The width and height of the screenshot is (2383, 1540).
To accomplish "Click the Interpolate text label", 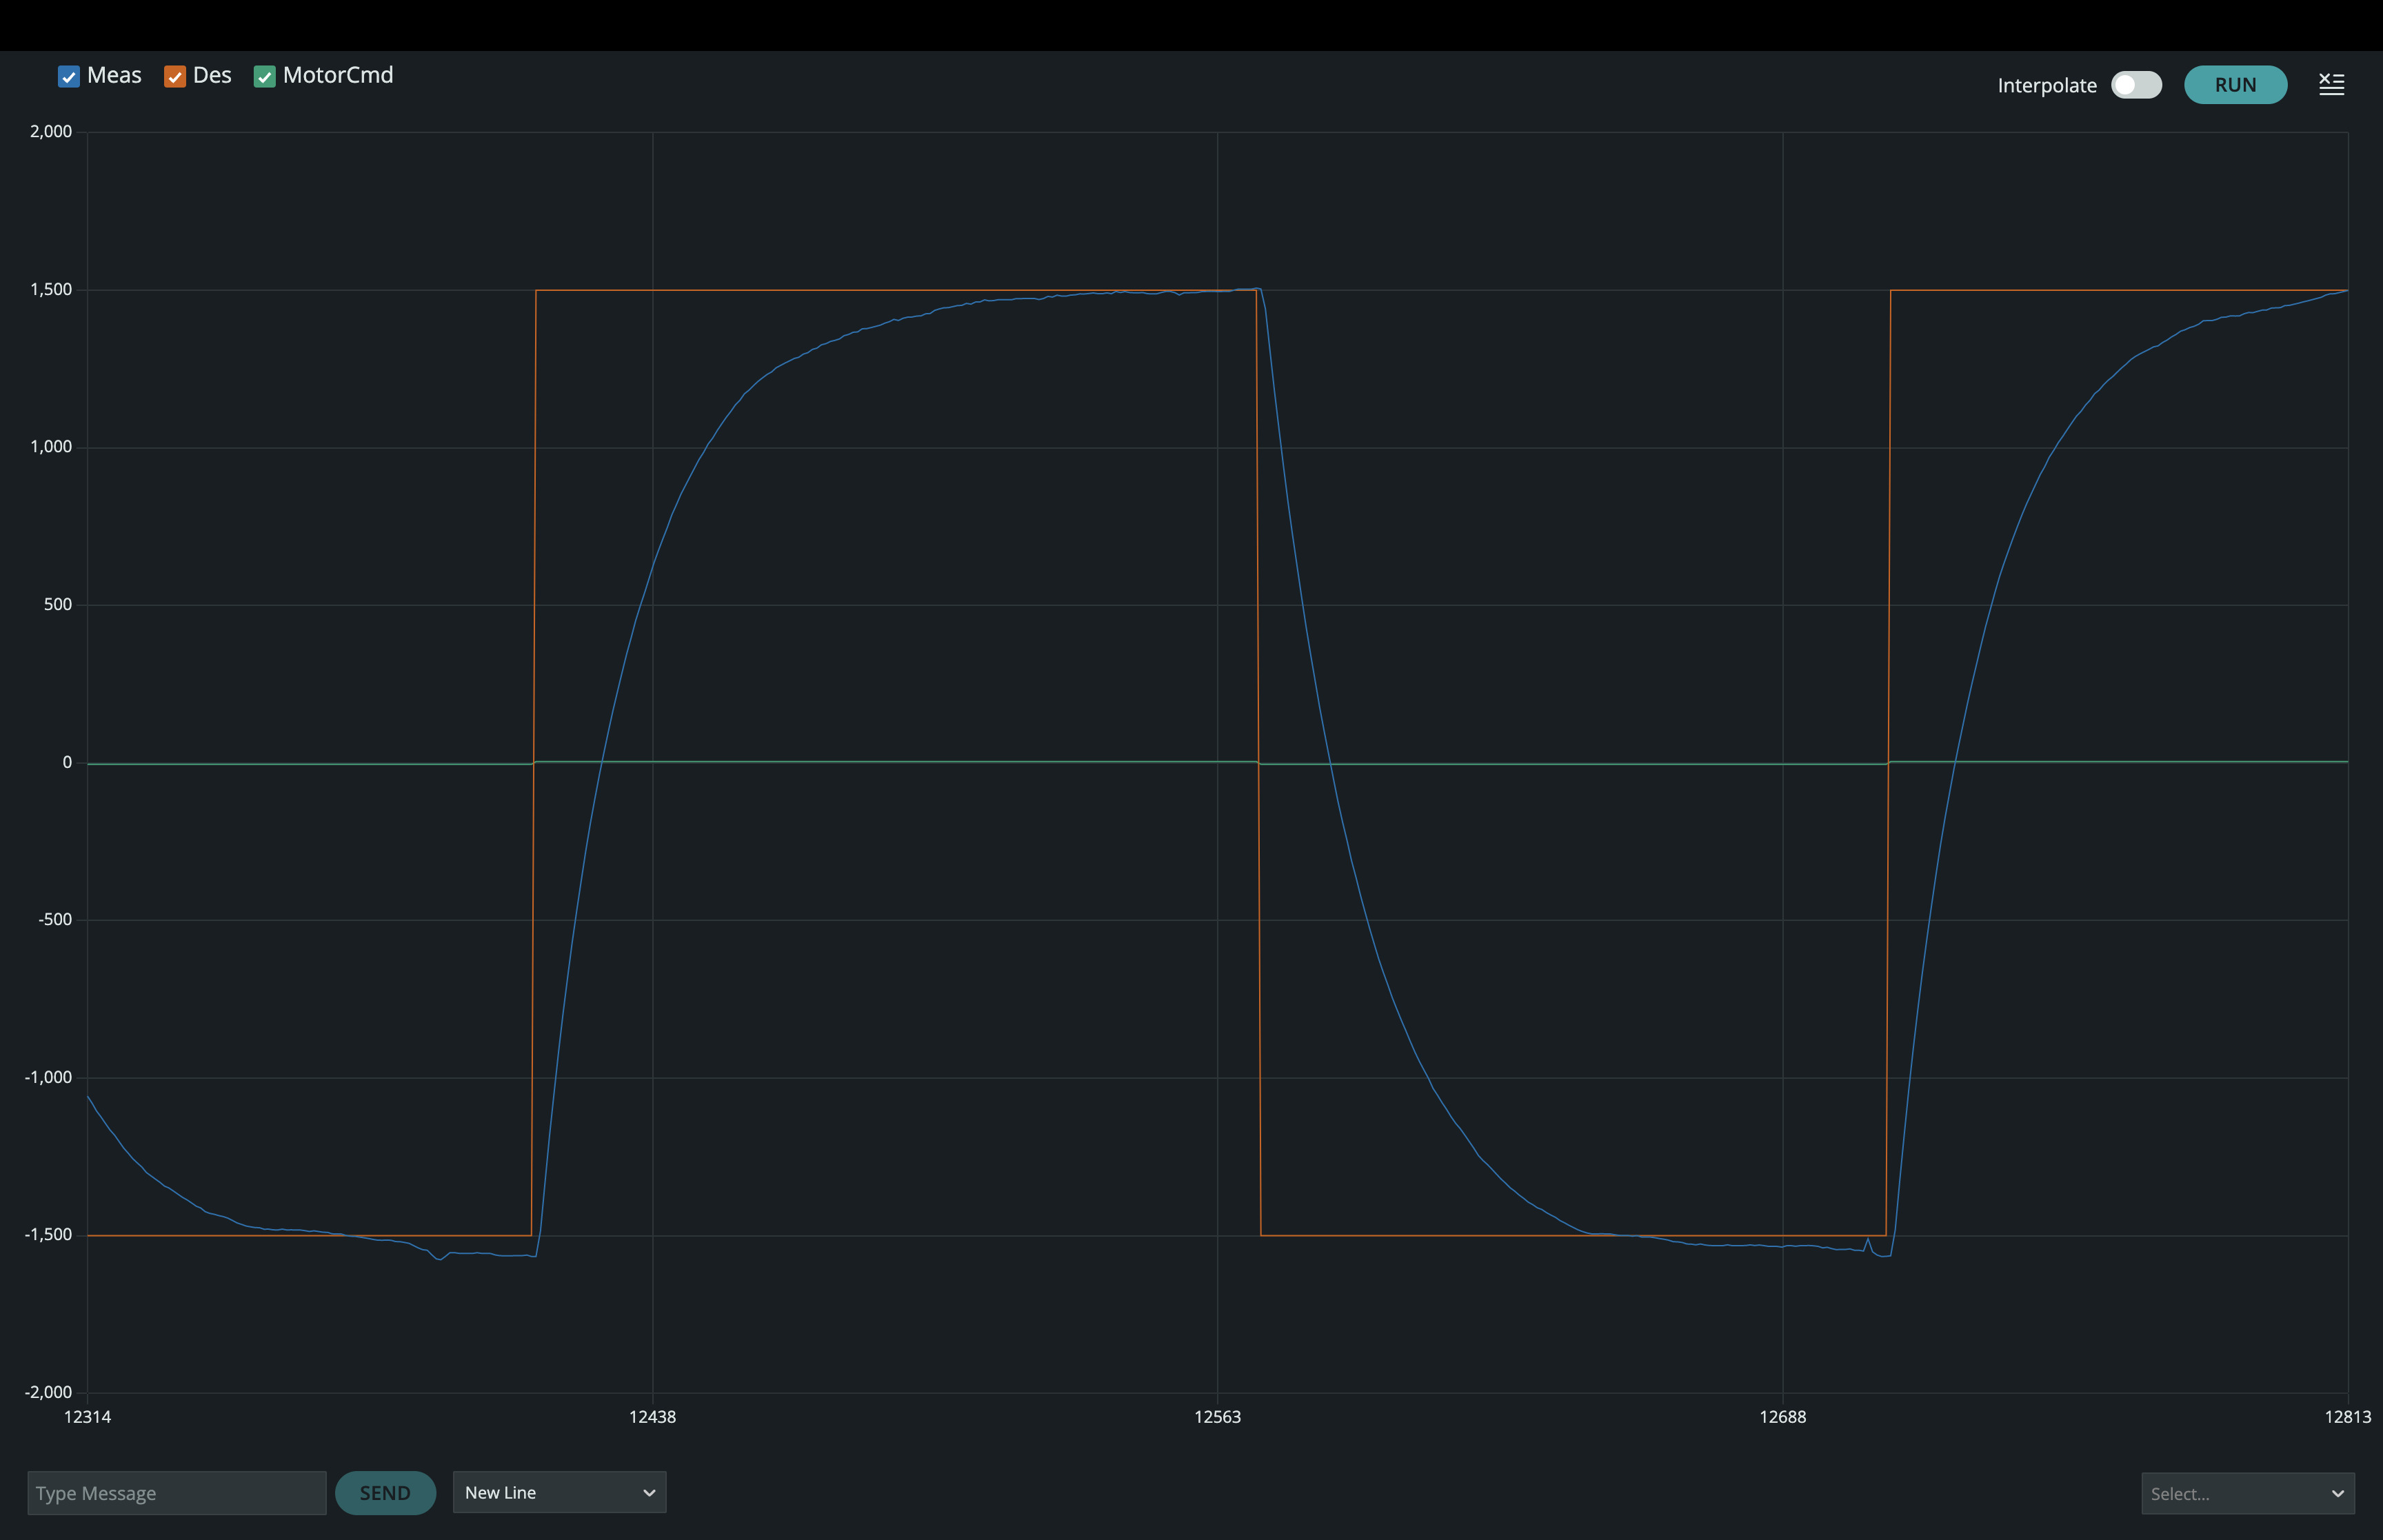I will (2046, 86).
